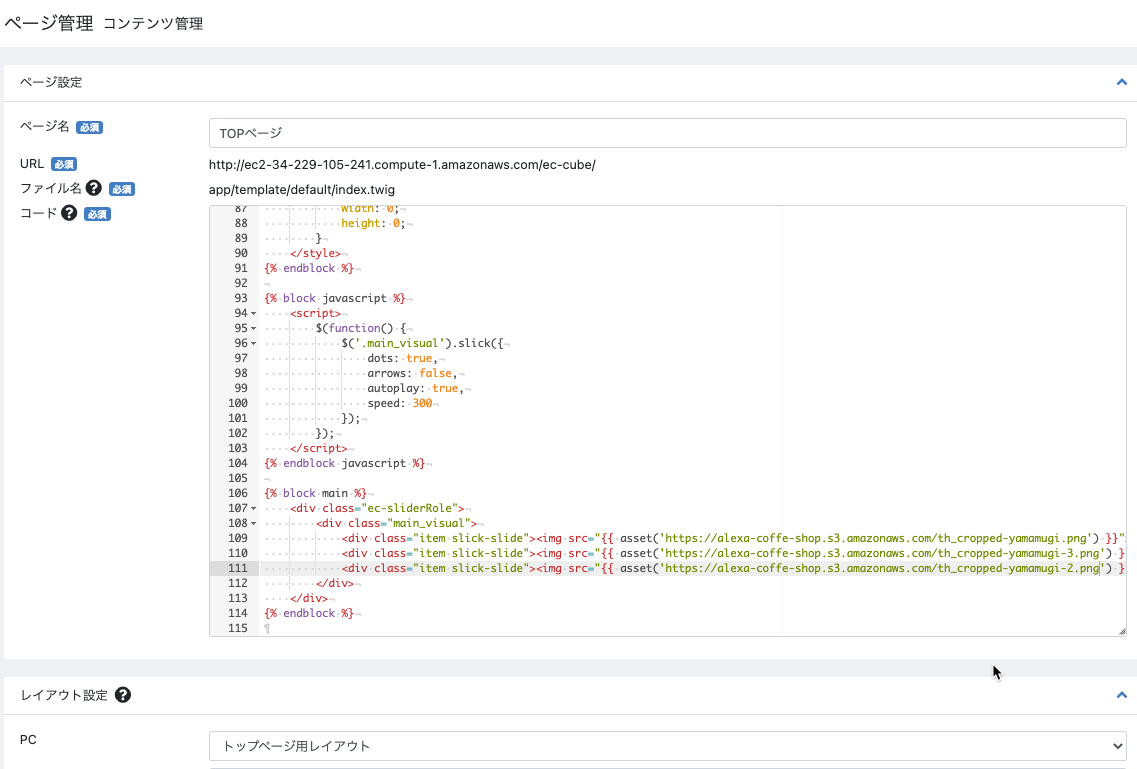This screenshot has width=1137, height=769.
Task: Fold code at line 107 ec-sliderRole div
Action: (x=254, y=508)
